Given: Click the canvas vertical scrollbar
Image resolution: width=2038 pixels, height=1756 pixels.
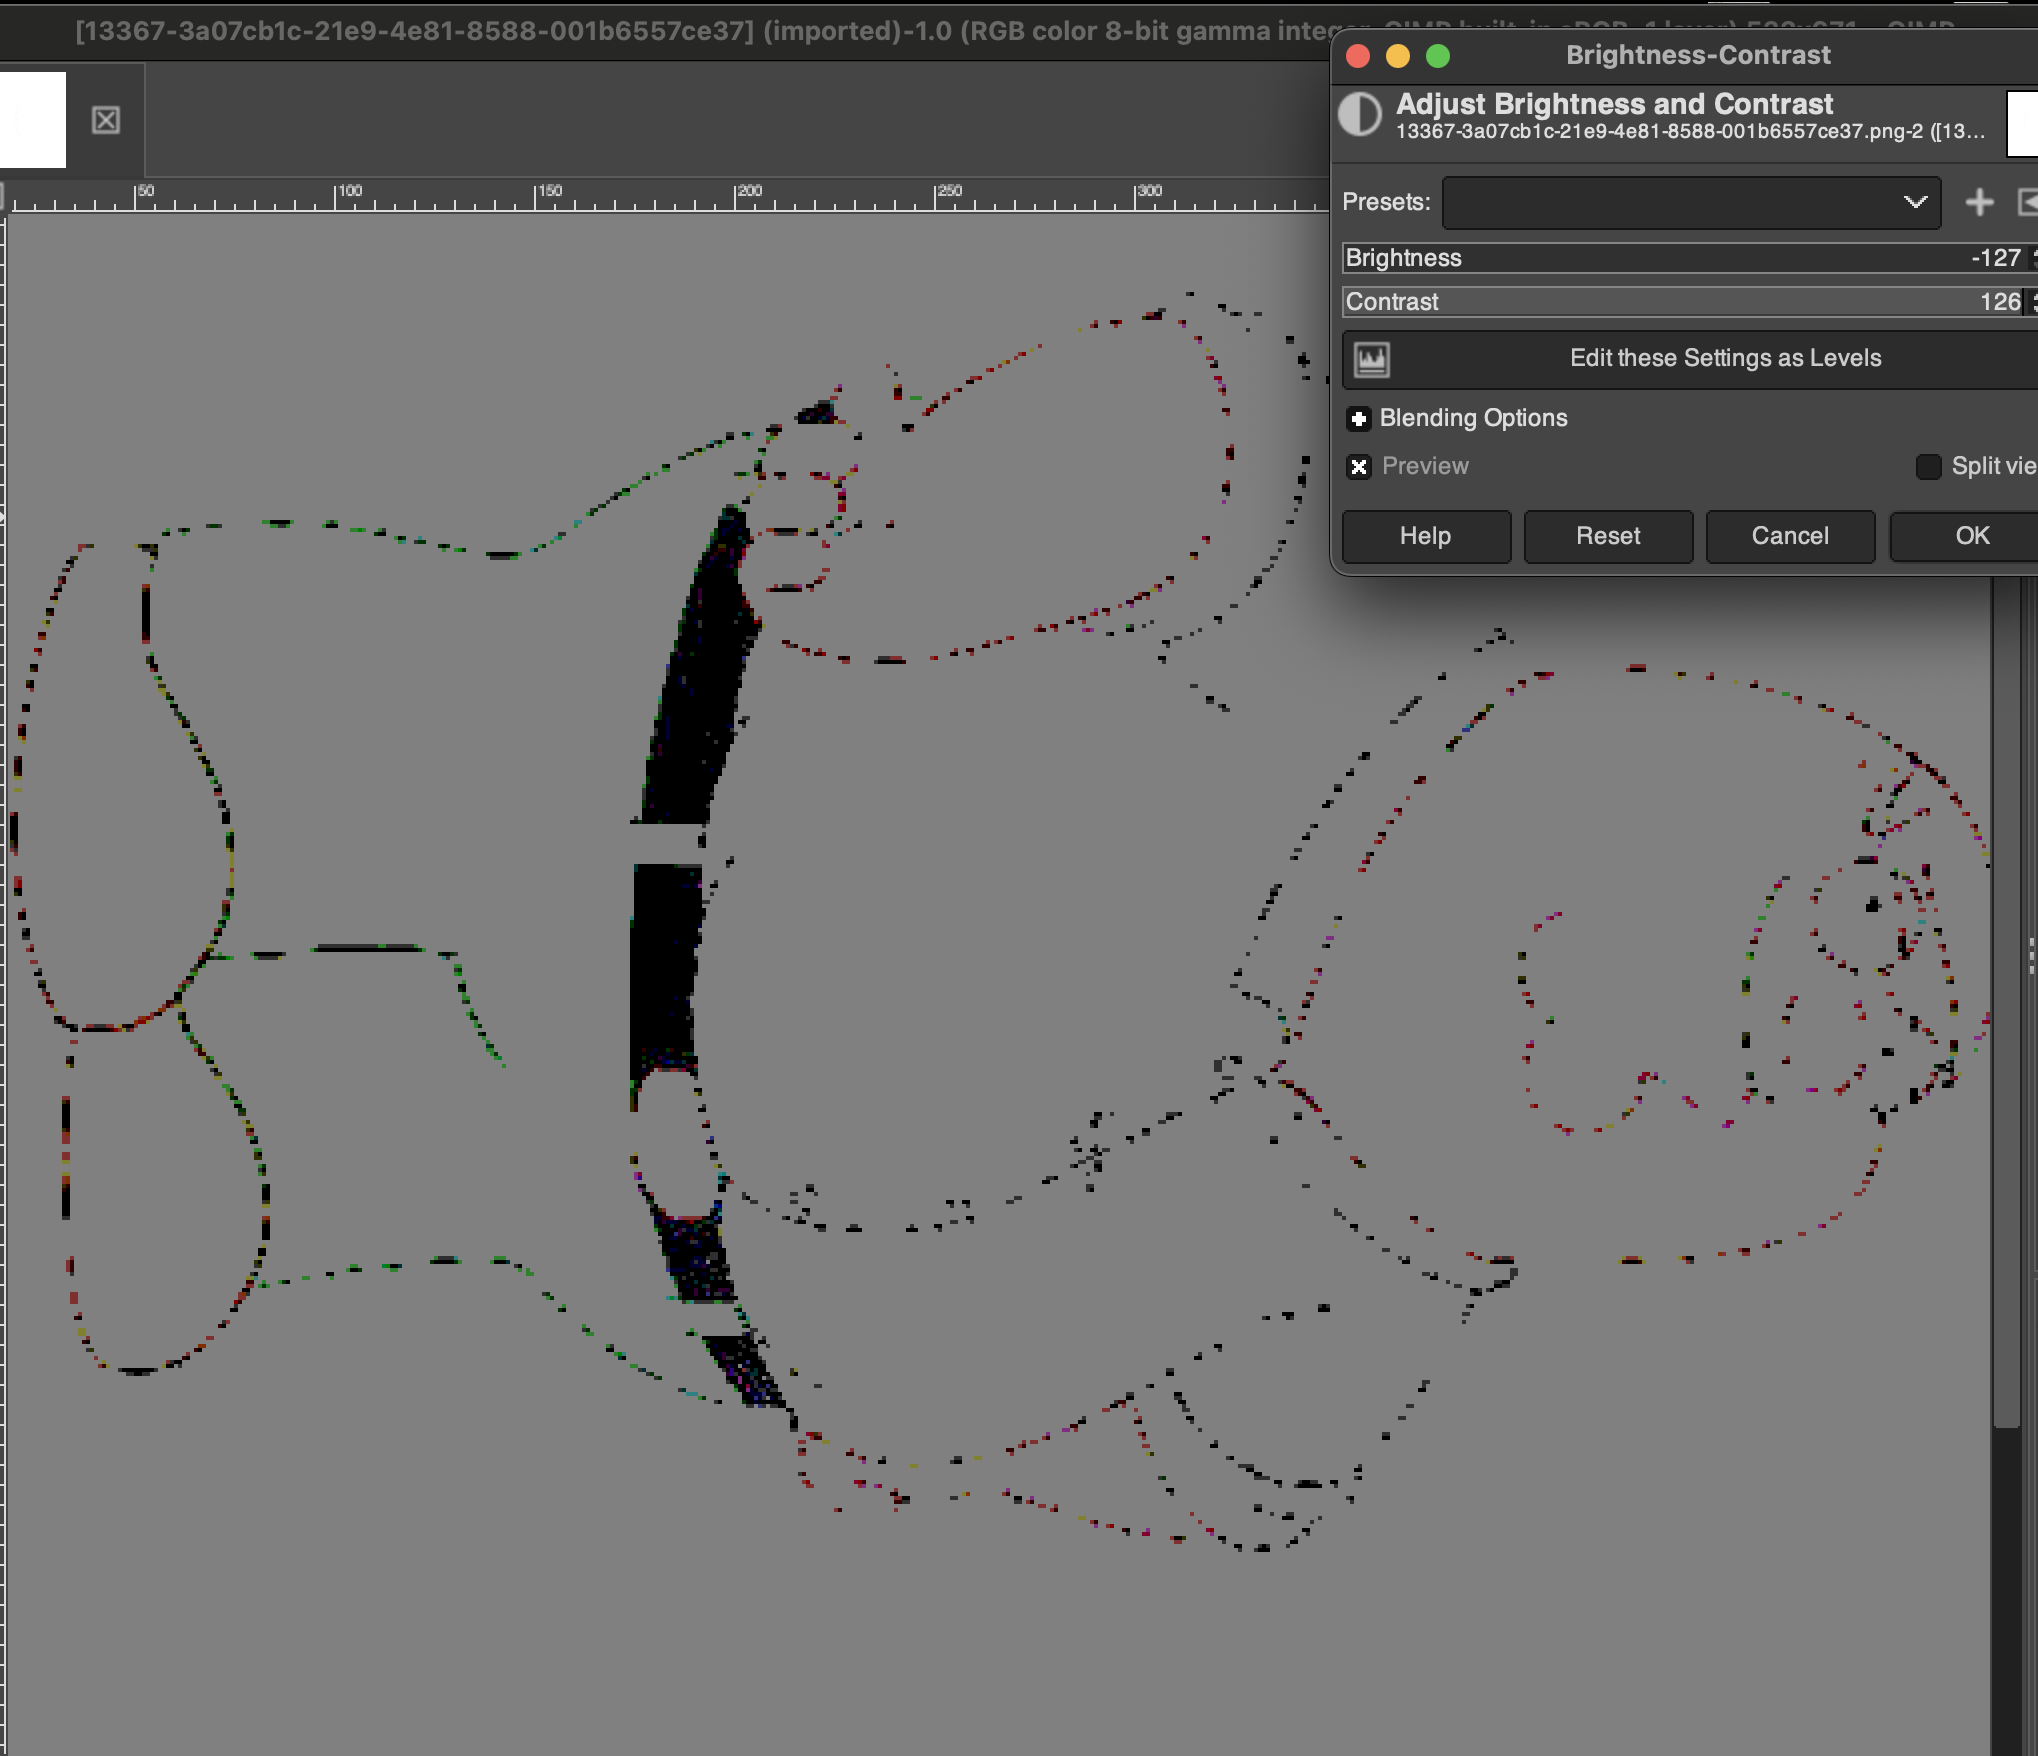Looking at the screenshot, I should click(2006, 1000).
